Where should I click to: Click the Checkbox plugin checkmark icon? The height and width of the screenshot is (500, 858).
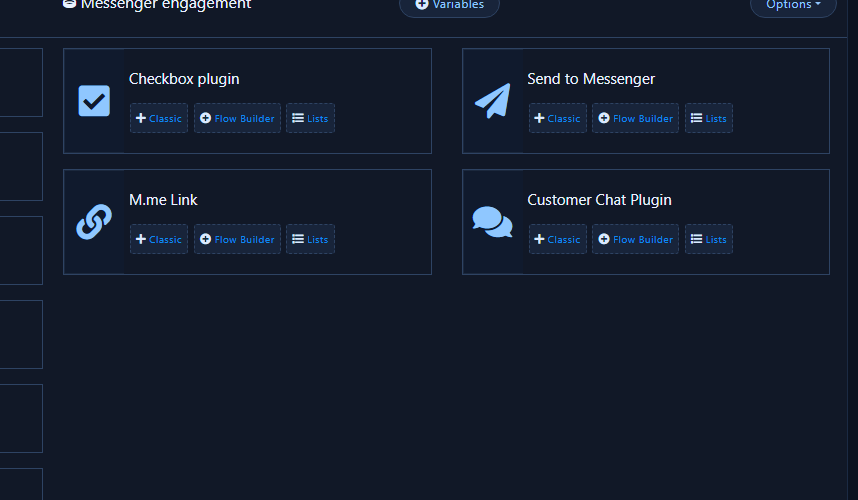pos(94,101)
